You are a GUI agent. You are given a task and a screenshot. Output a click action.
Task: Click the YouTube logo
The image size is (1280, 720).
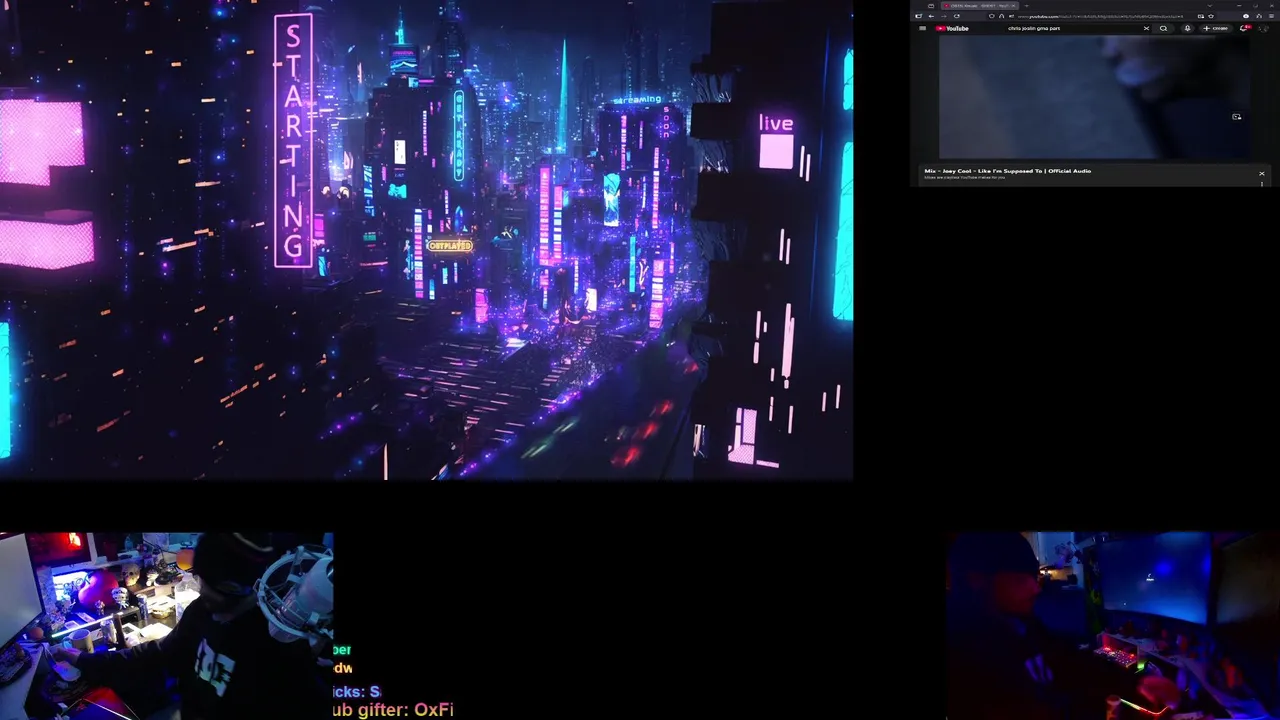952,28
